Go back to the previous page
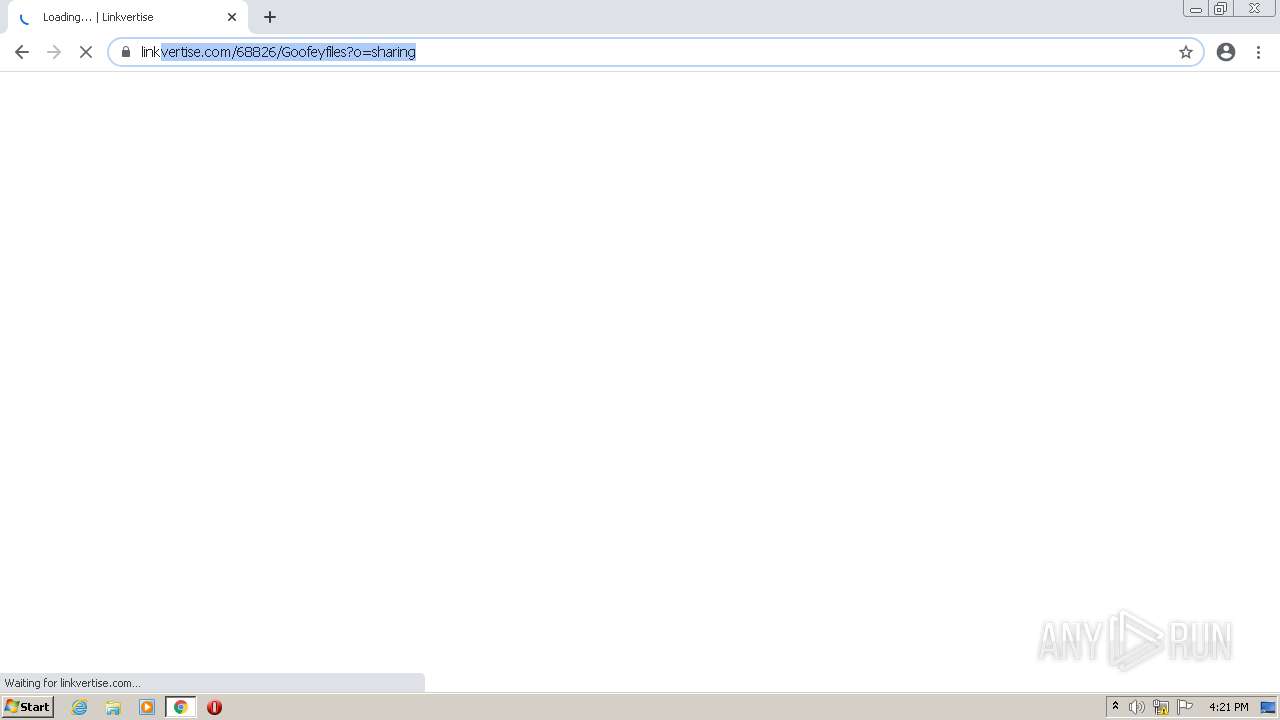Image resolution: width=1280 pixels, height=720 pixels. [22, 52]
